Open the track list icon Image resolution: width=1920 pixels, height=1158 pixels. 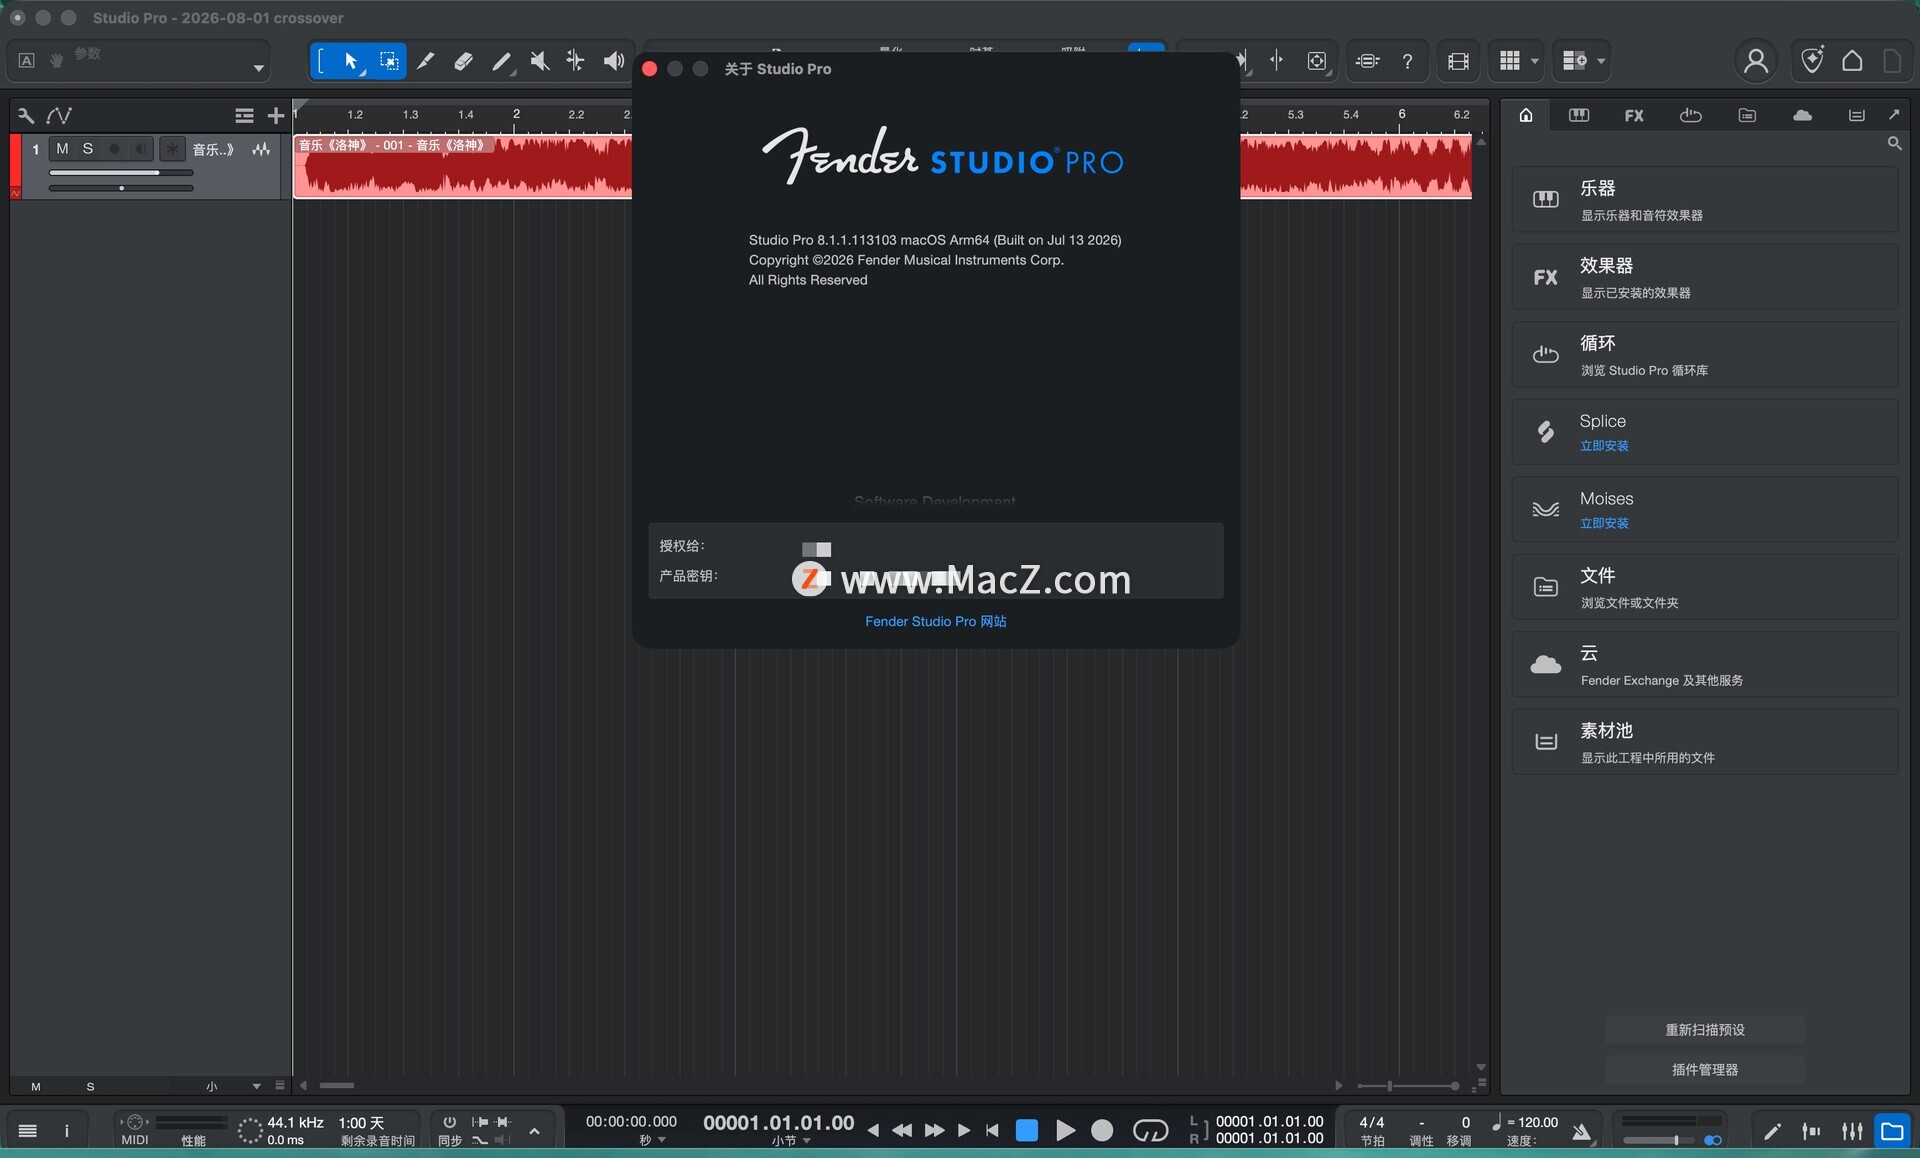pyautogui.click(x=244, y=116)
